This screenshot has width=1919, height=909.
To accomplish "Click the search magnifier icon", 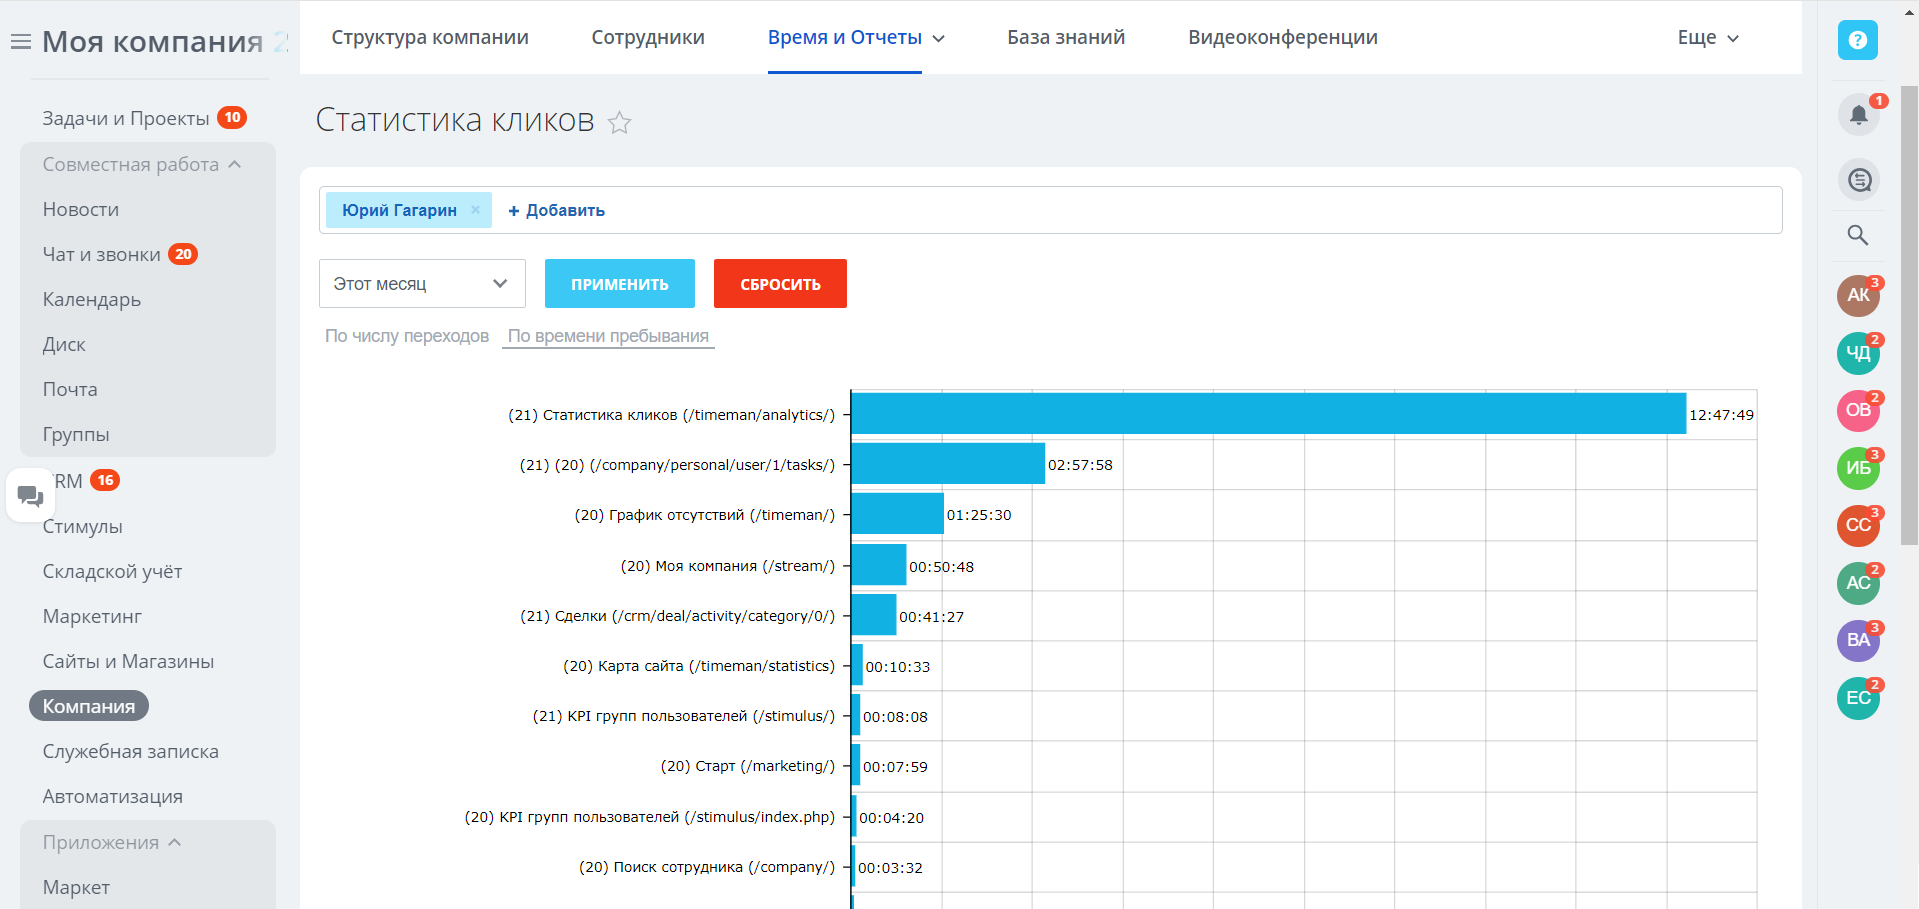I will (1858, 235).
